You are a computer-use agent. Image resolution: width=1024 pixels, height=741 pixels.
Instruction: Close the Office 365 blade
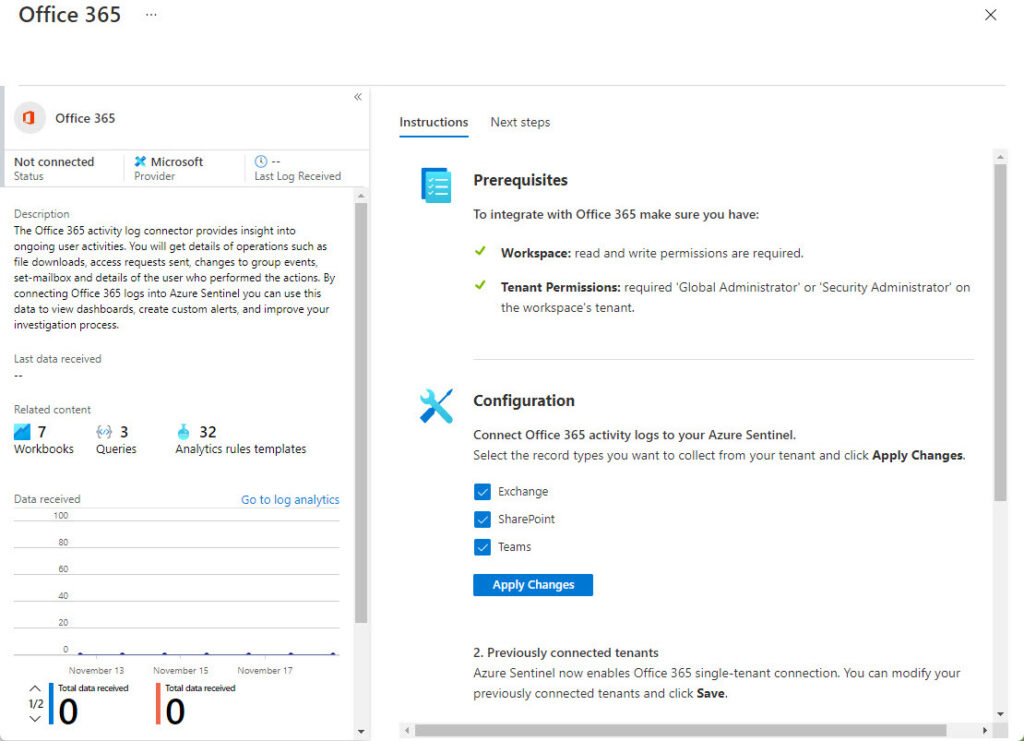990,14
